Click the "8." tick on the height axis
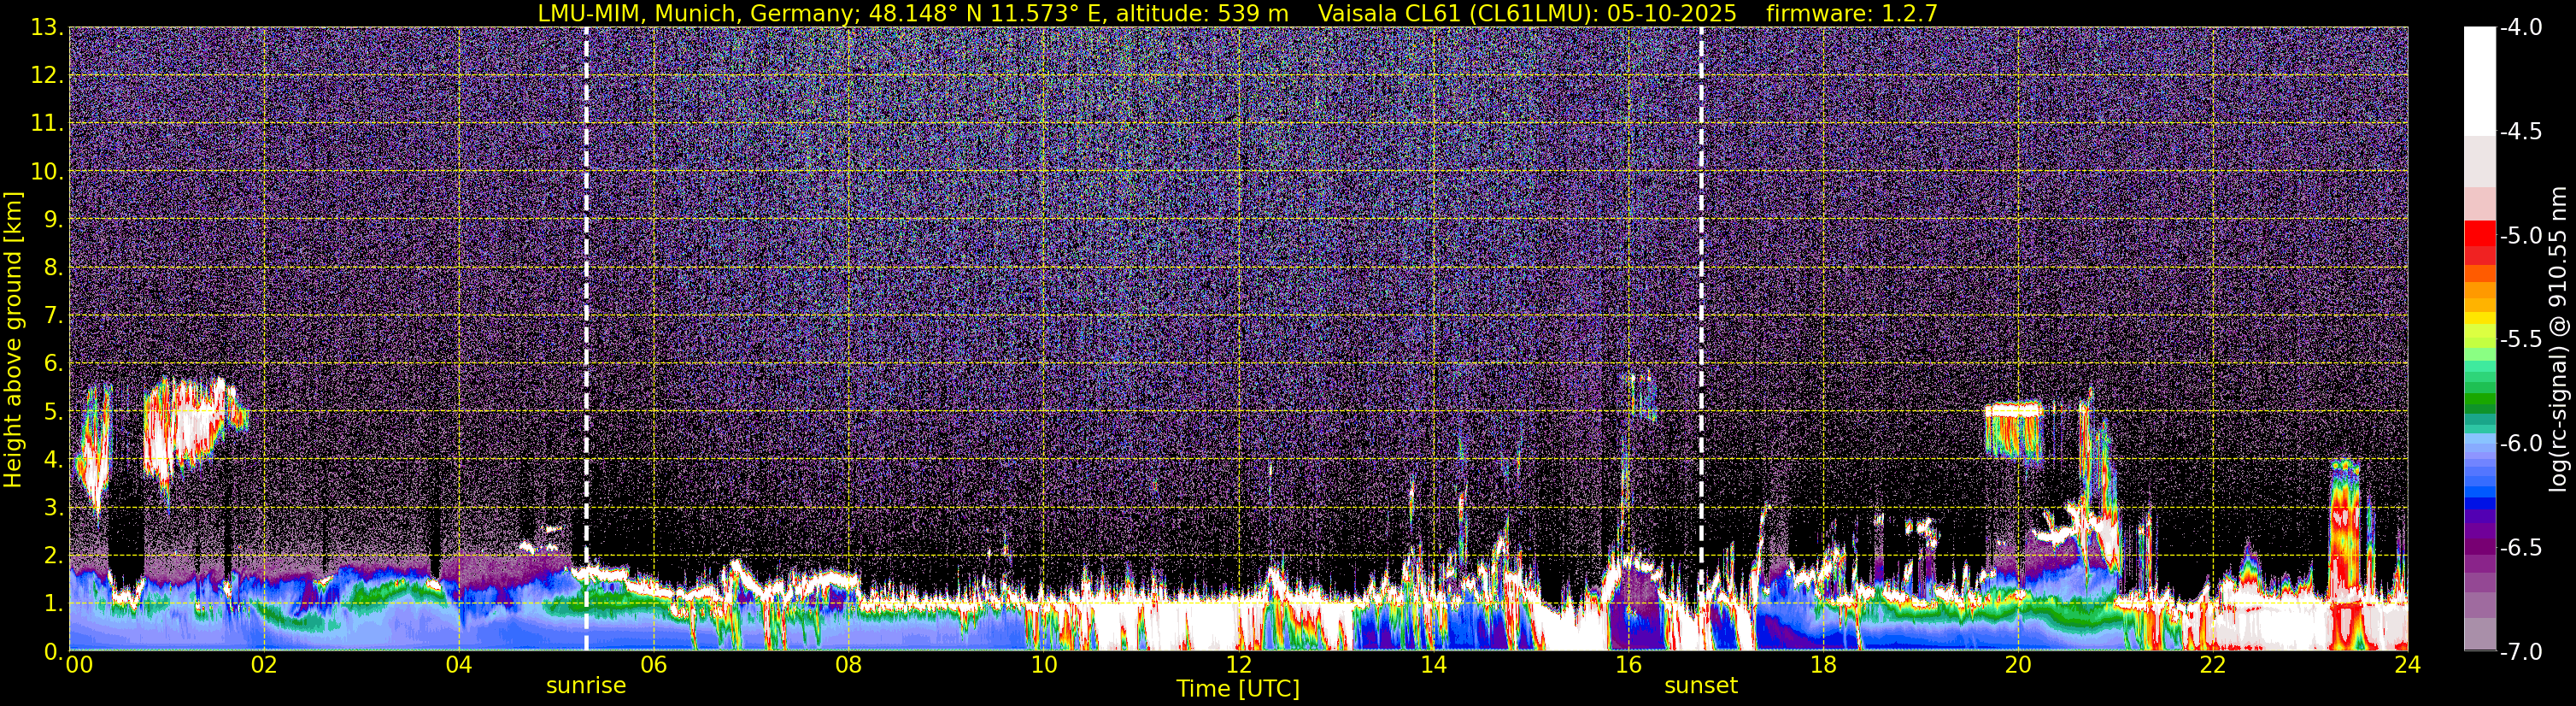This screenshot has height=706, width=2576. click(x=53, y=267)
